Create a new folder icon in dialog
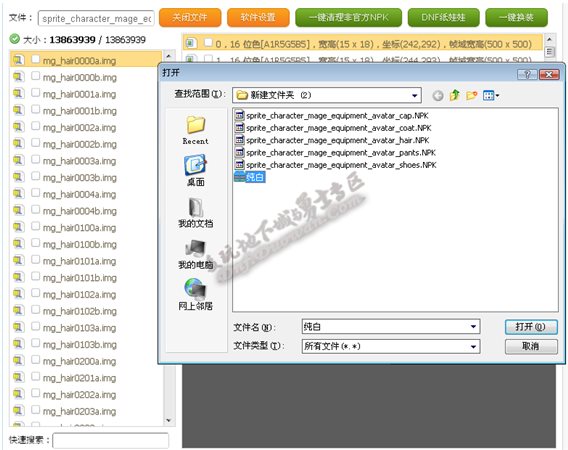Image resolution: width=568 pixels, height=450 pixels. point(471,96)
